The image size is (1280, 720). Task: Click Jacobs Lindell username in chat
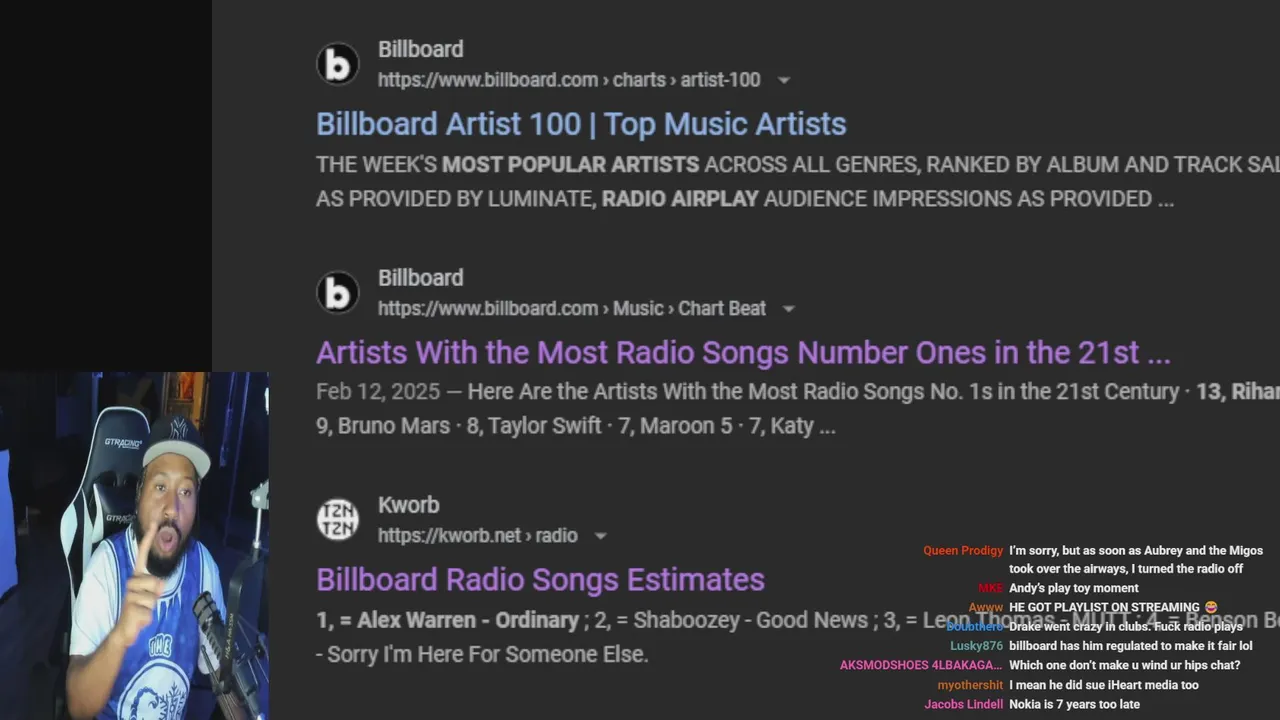964,704
